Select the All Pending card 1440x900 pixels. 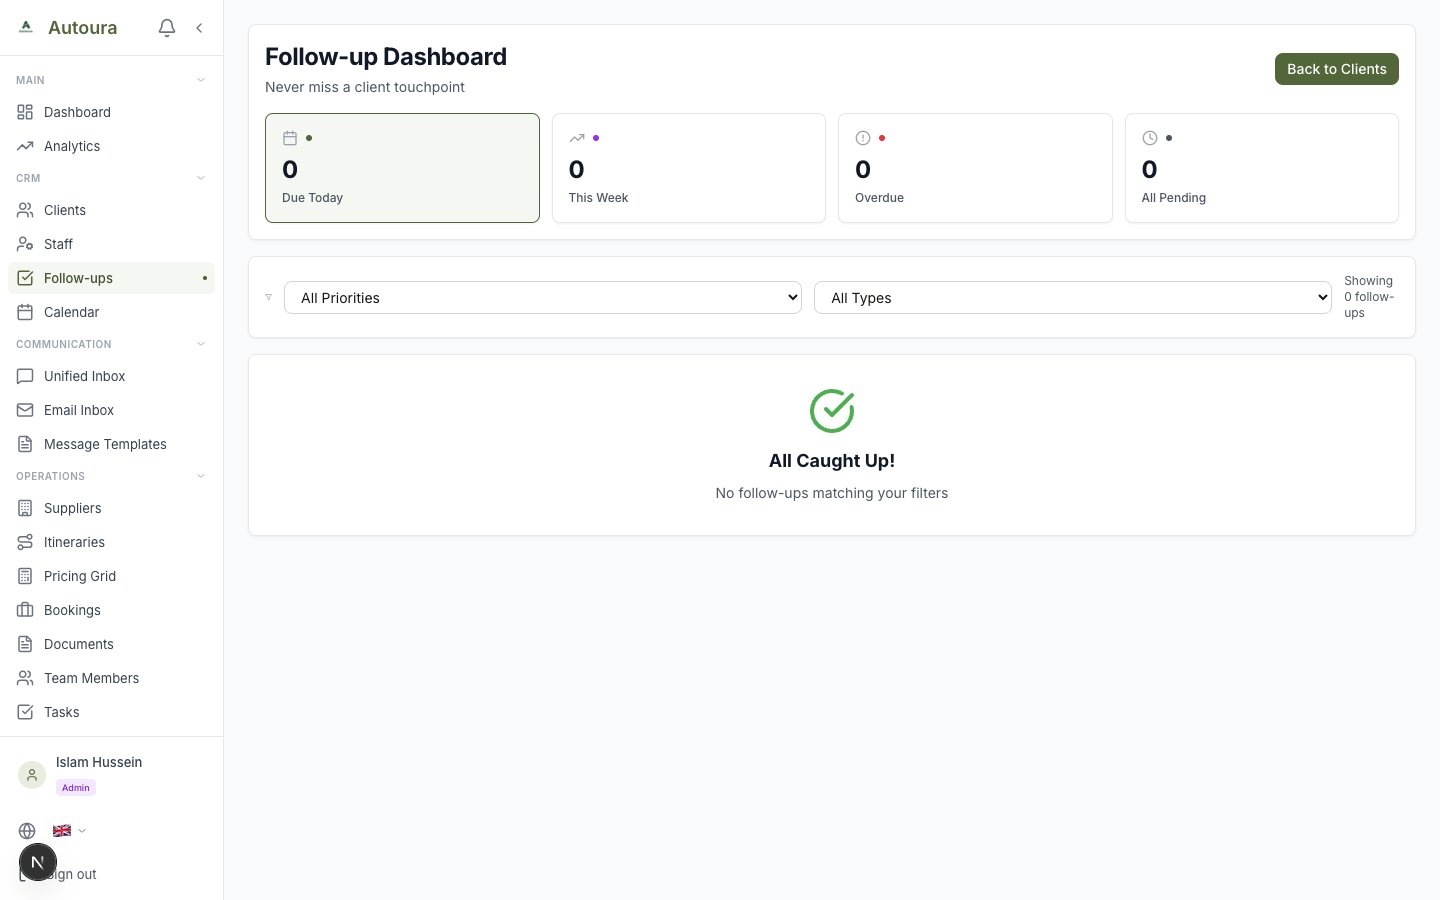[1262, 168]
